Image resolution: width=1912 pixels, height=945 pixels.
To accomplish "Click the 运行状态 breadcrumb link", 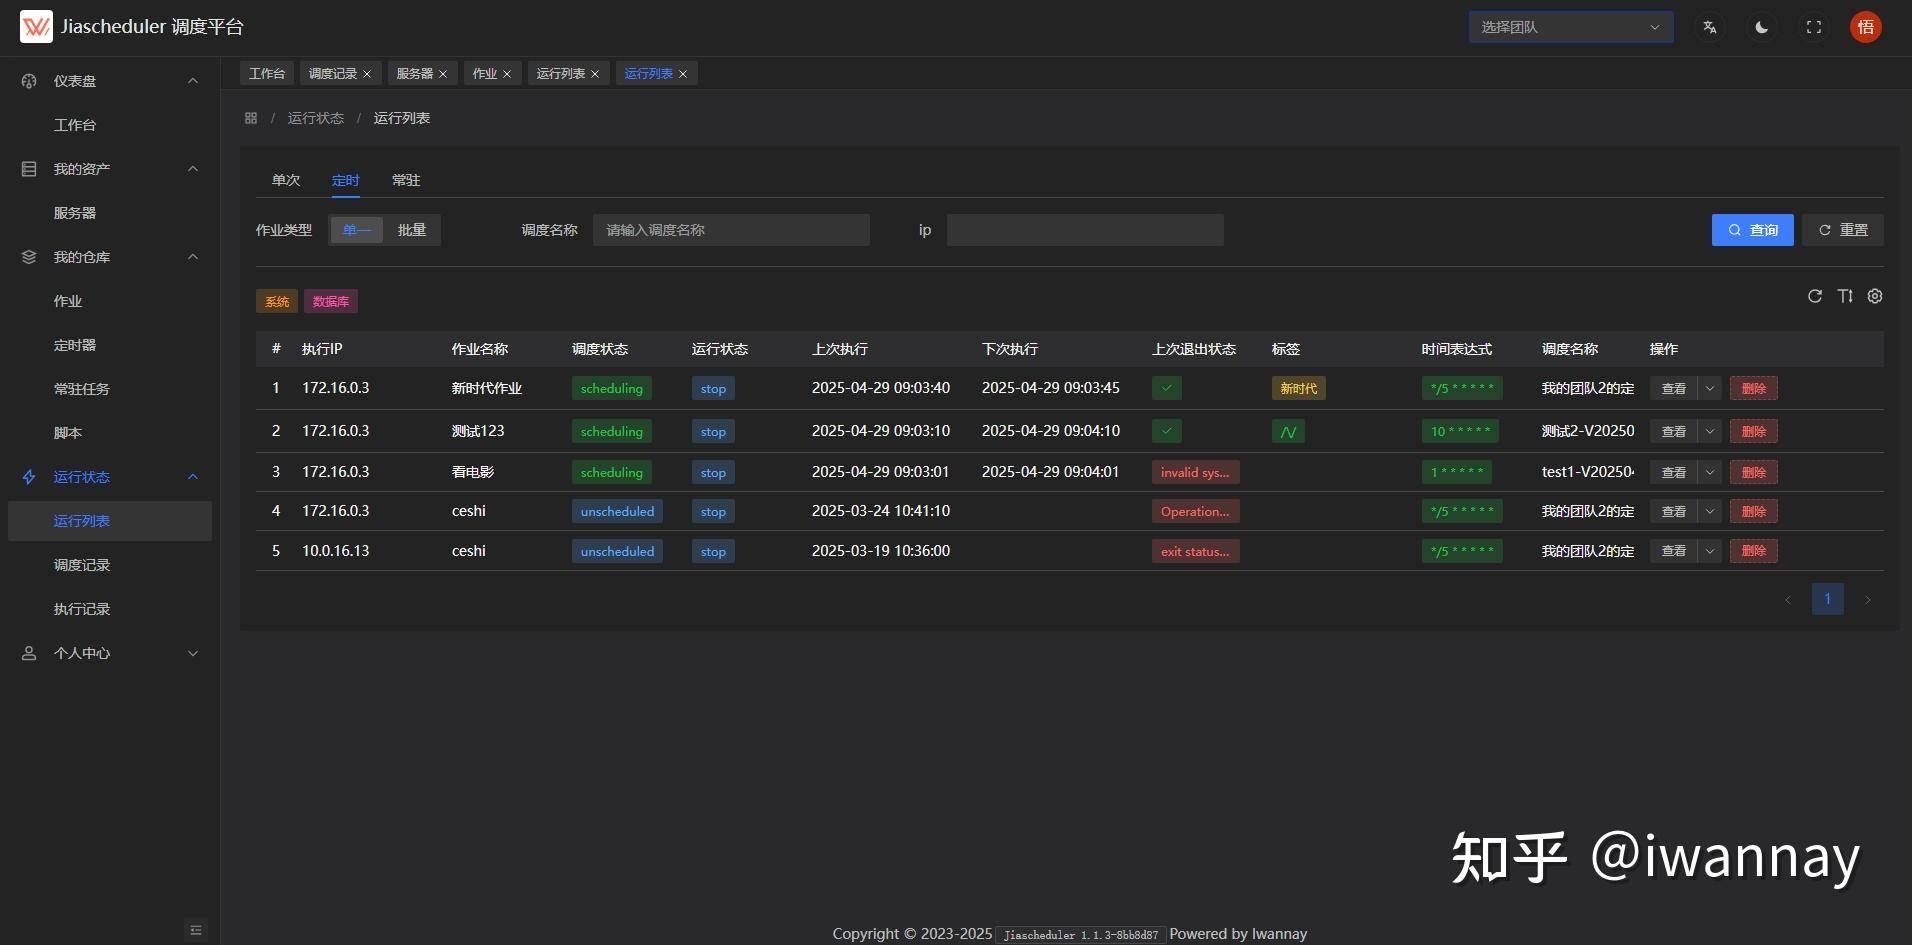I will [316, 118].
